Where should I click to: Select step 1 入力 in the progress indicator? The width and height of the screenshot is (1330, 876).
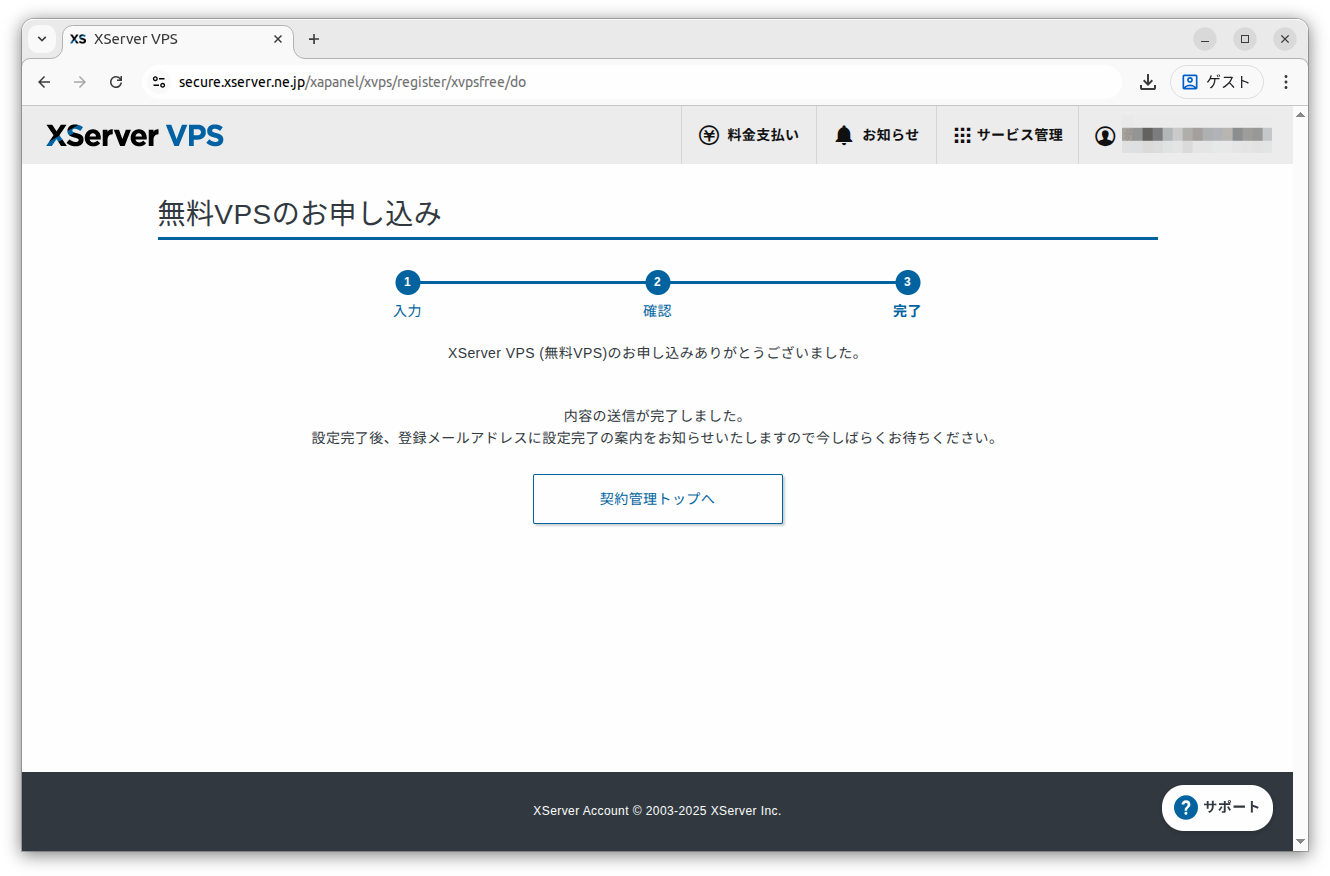(x=408, y=282)
